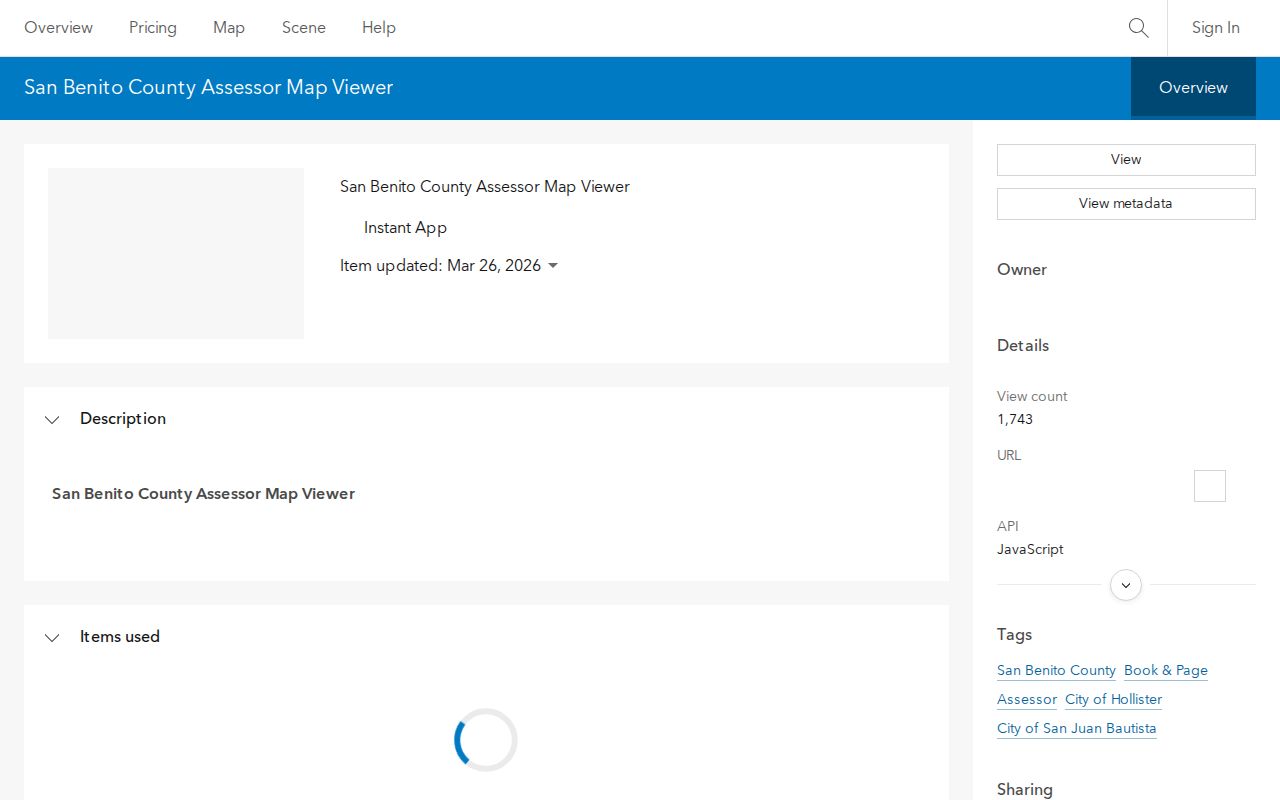1280x800 pixels.
Task: Click the bold description text San Benito County Assessor Map Viewer
Action: pyautogui.click(x=204, y=494)
